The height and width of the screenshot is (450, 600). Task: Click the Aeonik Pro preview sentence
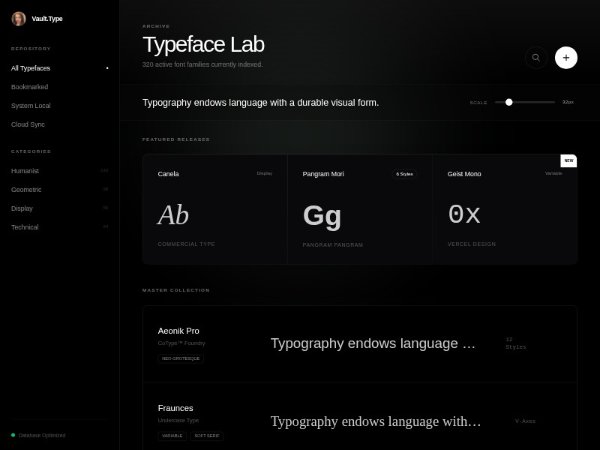(373, 344)
